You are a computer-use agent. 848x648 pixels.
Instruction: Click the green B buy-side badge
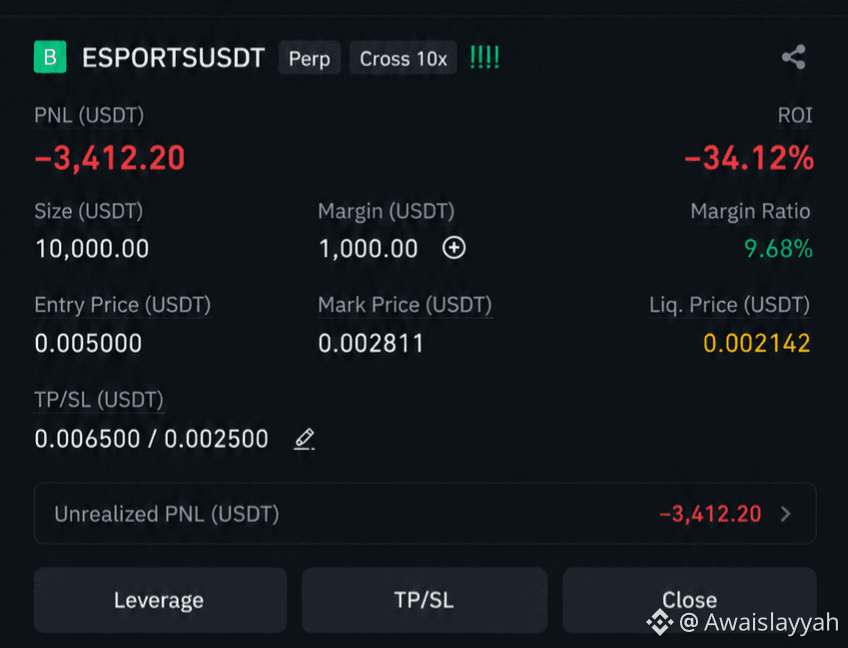pyautogui.click(x=50, y=57)
